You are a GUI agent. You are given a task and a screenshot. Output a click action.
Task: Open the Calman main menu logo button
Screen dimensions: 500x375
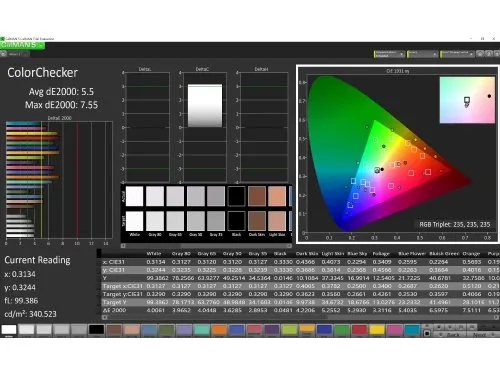tap(22, 45)
